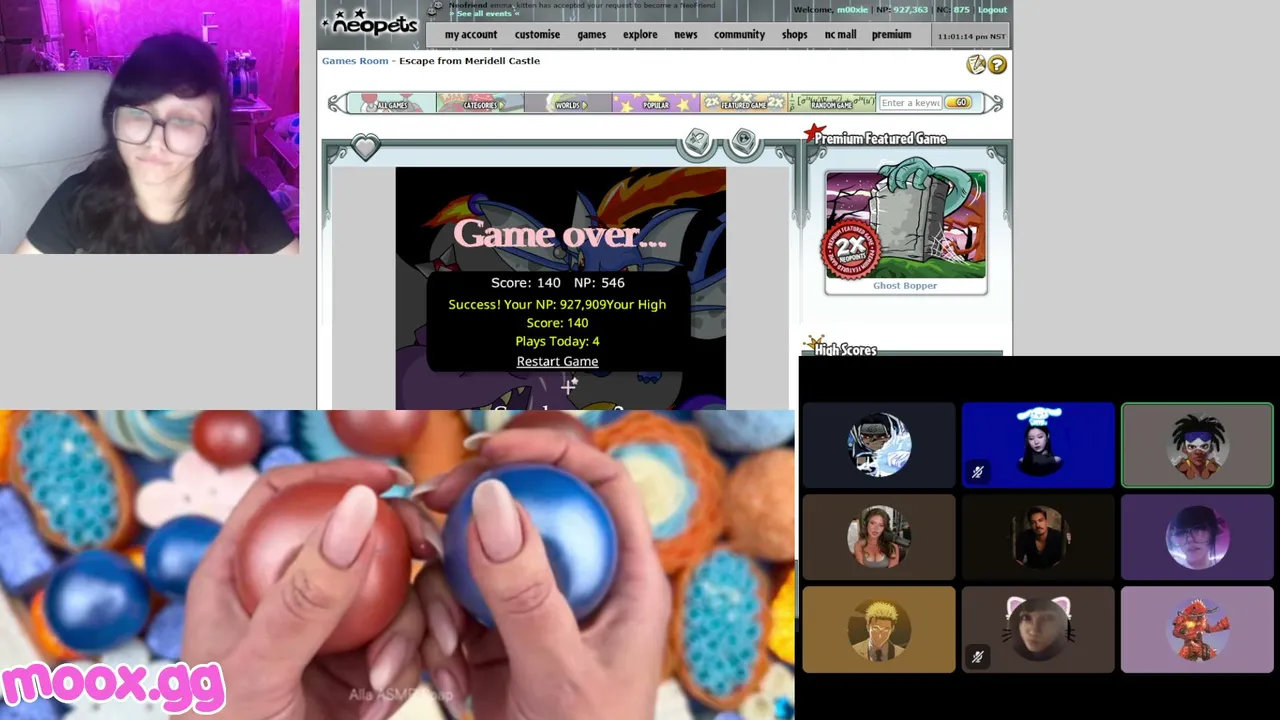Click the Ghost Bopper game title link
This screenshot has height=720, width=1280.
pos(905,286)
